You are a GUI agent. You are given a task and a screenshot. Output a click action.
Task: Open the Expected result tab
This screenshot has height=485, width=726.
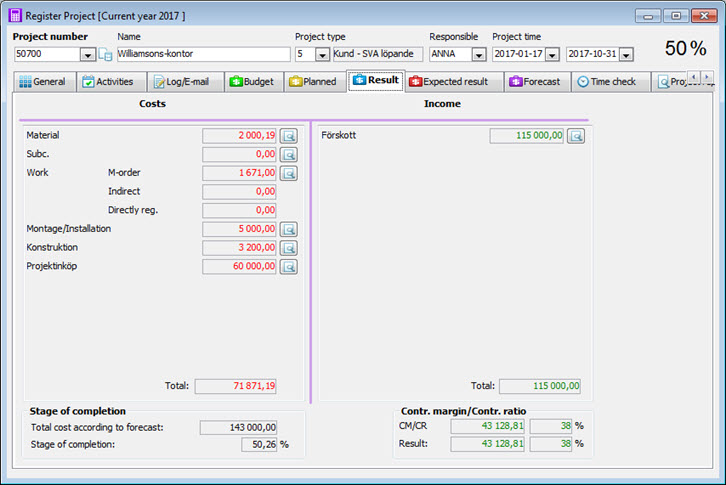coord(453,82)
